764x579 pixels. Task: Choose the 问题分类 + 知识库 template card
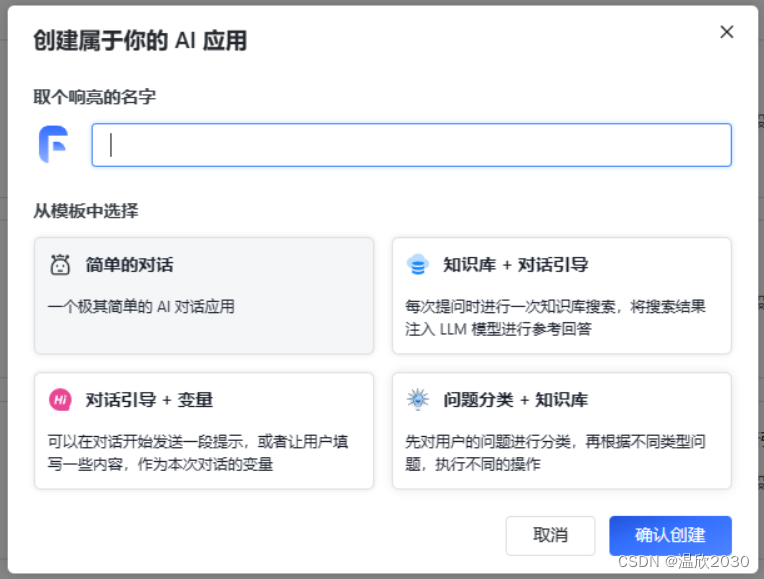point(561,431)
